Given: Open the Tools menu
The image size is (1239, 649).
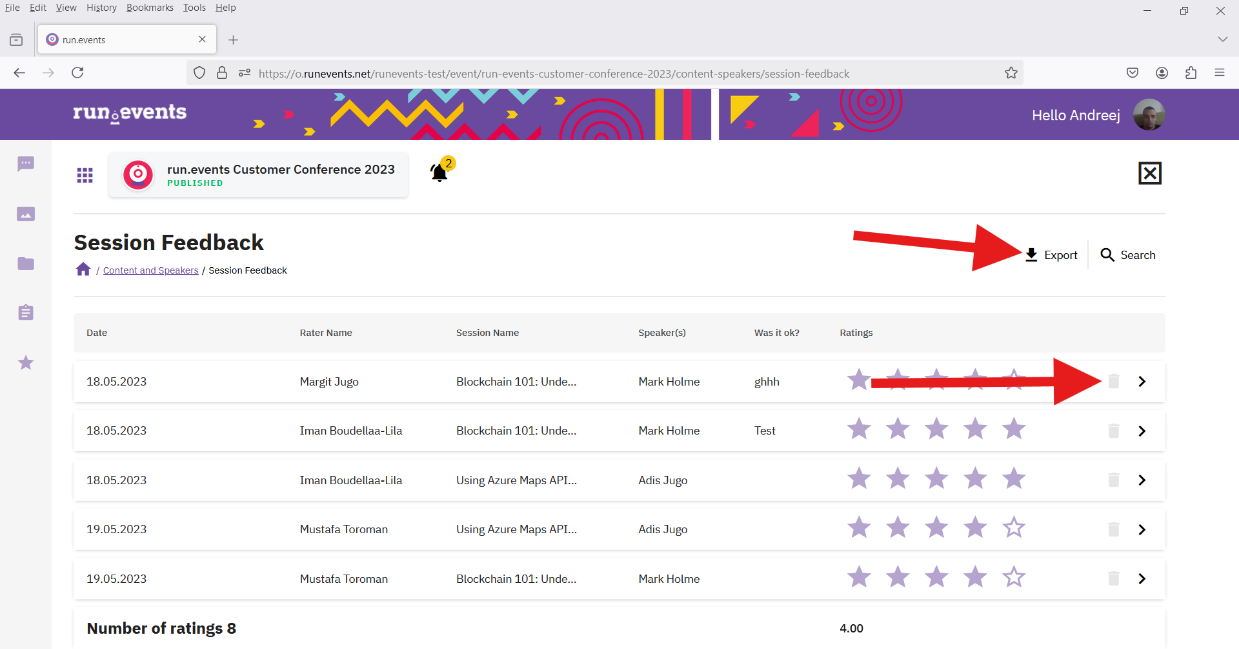Looking at the screenshot, I should [194, 8].
